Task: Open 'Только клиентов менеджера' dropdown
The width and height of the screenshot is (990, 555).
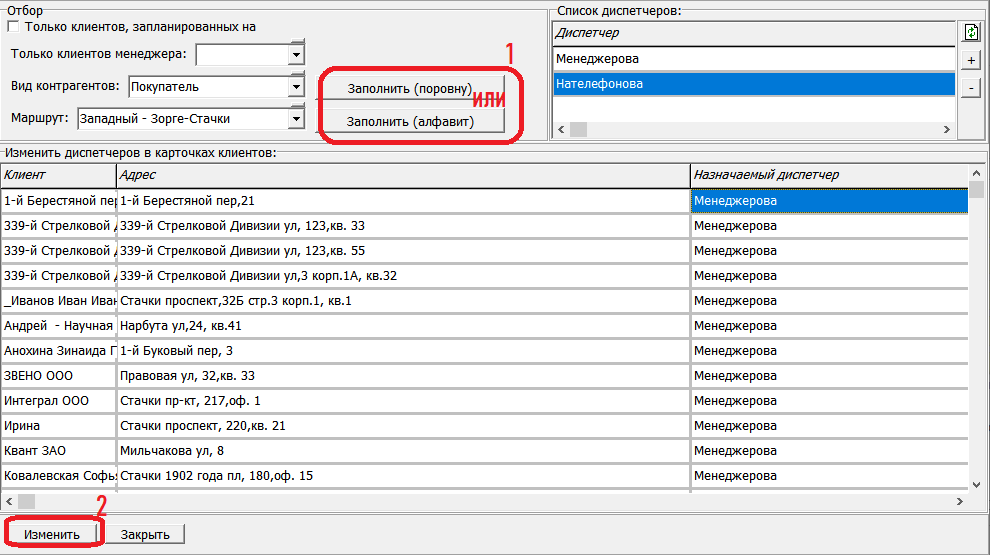Action: click(296, 54)
